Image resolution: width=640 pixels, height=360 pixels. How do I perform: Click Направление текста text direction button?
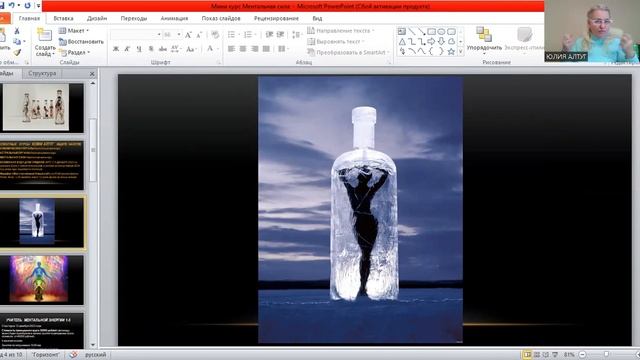(340, 31)
